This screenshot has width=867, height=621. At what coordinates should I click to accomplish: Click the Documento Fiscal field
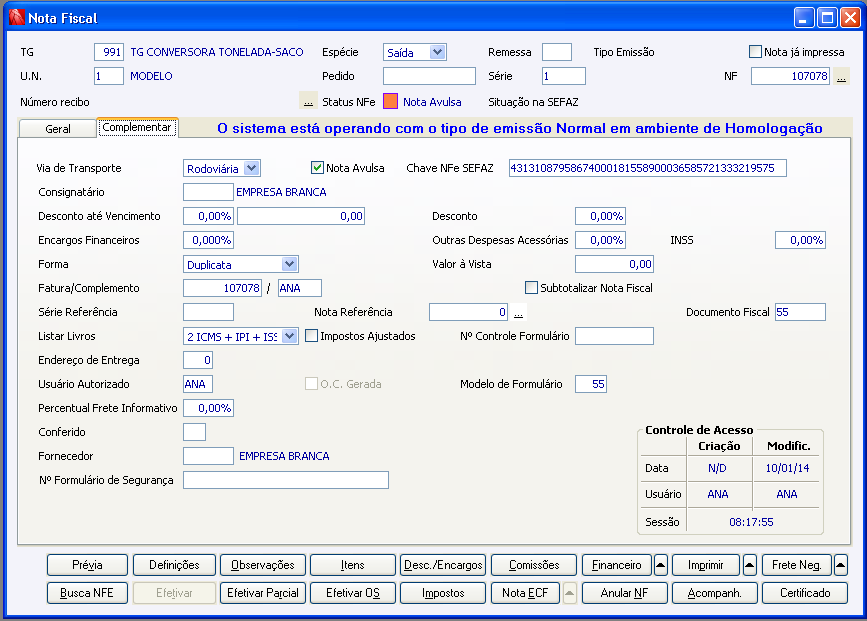(800, 312)
